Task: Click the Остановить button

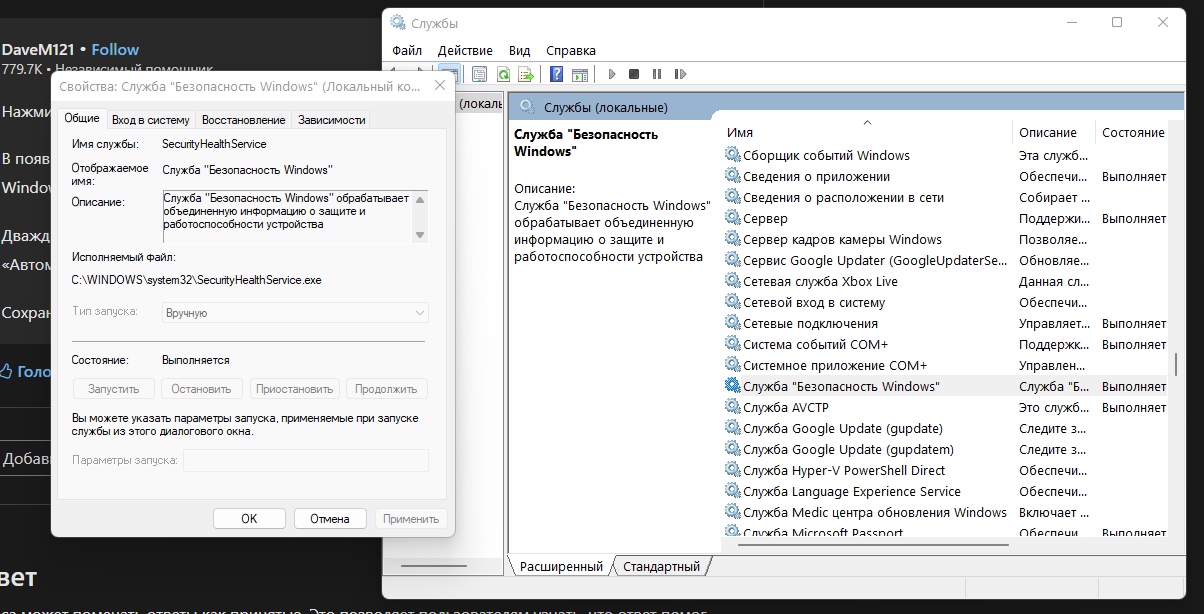Action: pos(201,388)
